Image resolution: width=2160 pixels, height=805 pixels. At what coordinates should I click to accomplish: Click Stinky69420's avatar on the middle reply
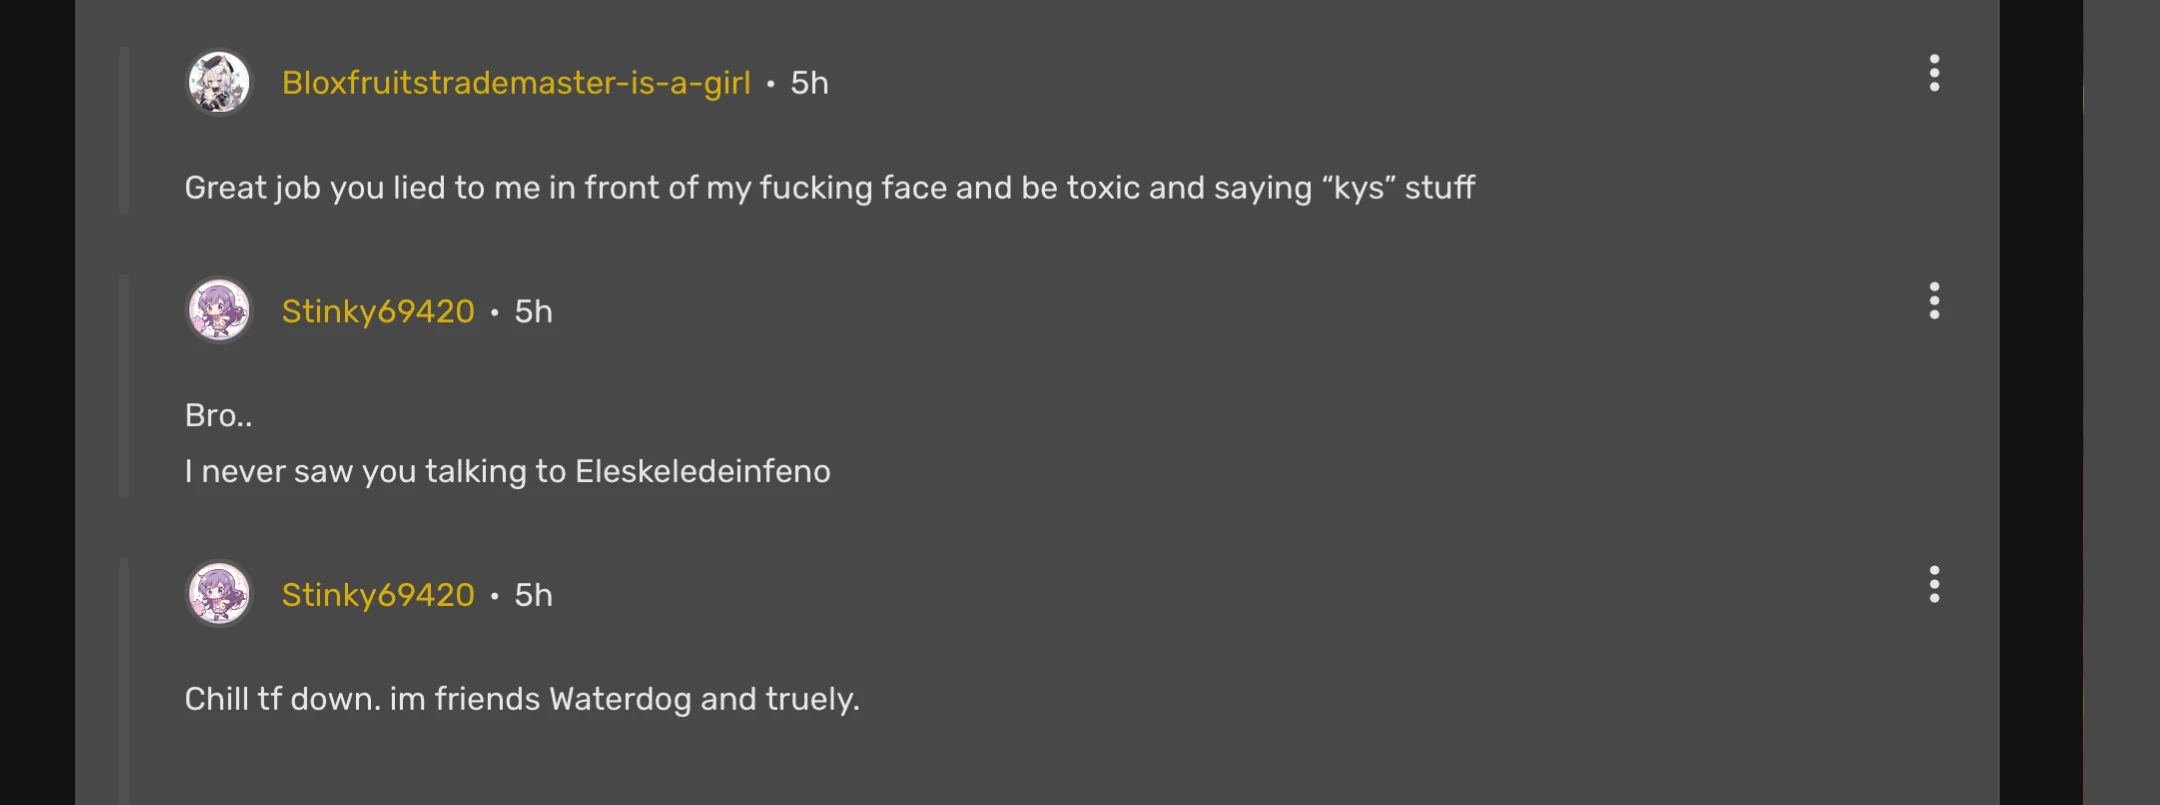click(219, 310)
